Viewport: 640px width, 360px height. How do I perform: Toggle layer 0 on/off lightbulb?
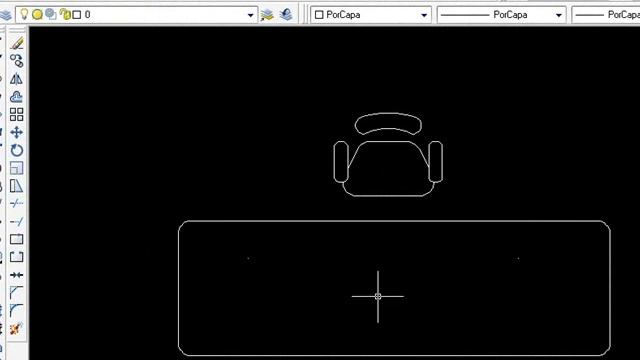tap(24, 14)
